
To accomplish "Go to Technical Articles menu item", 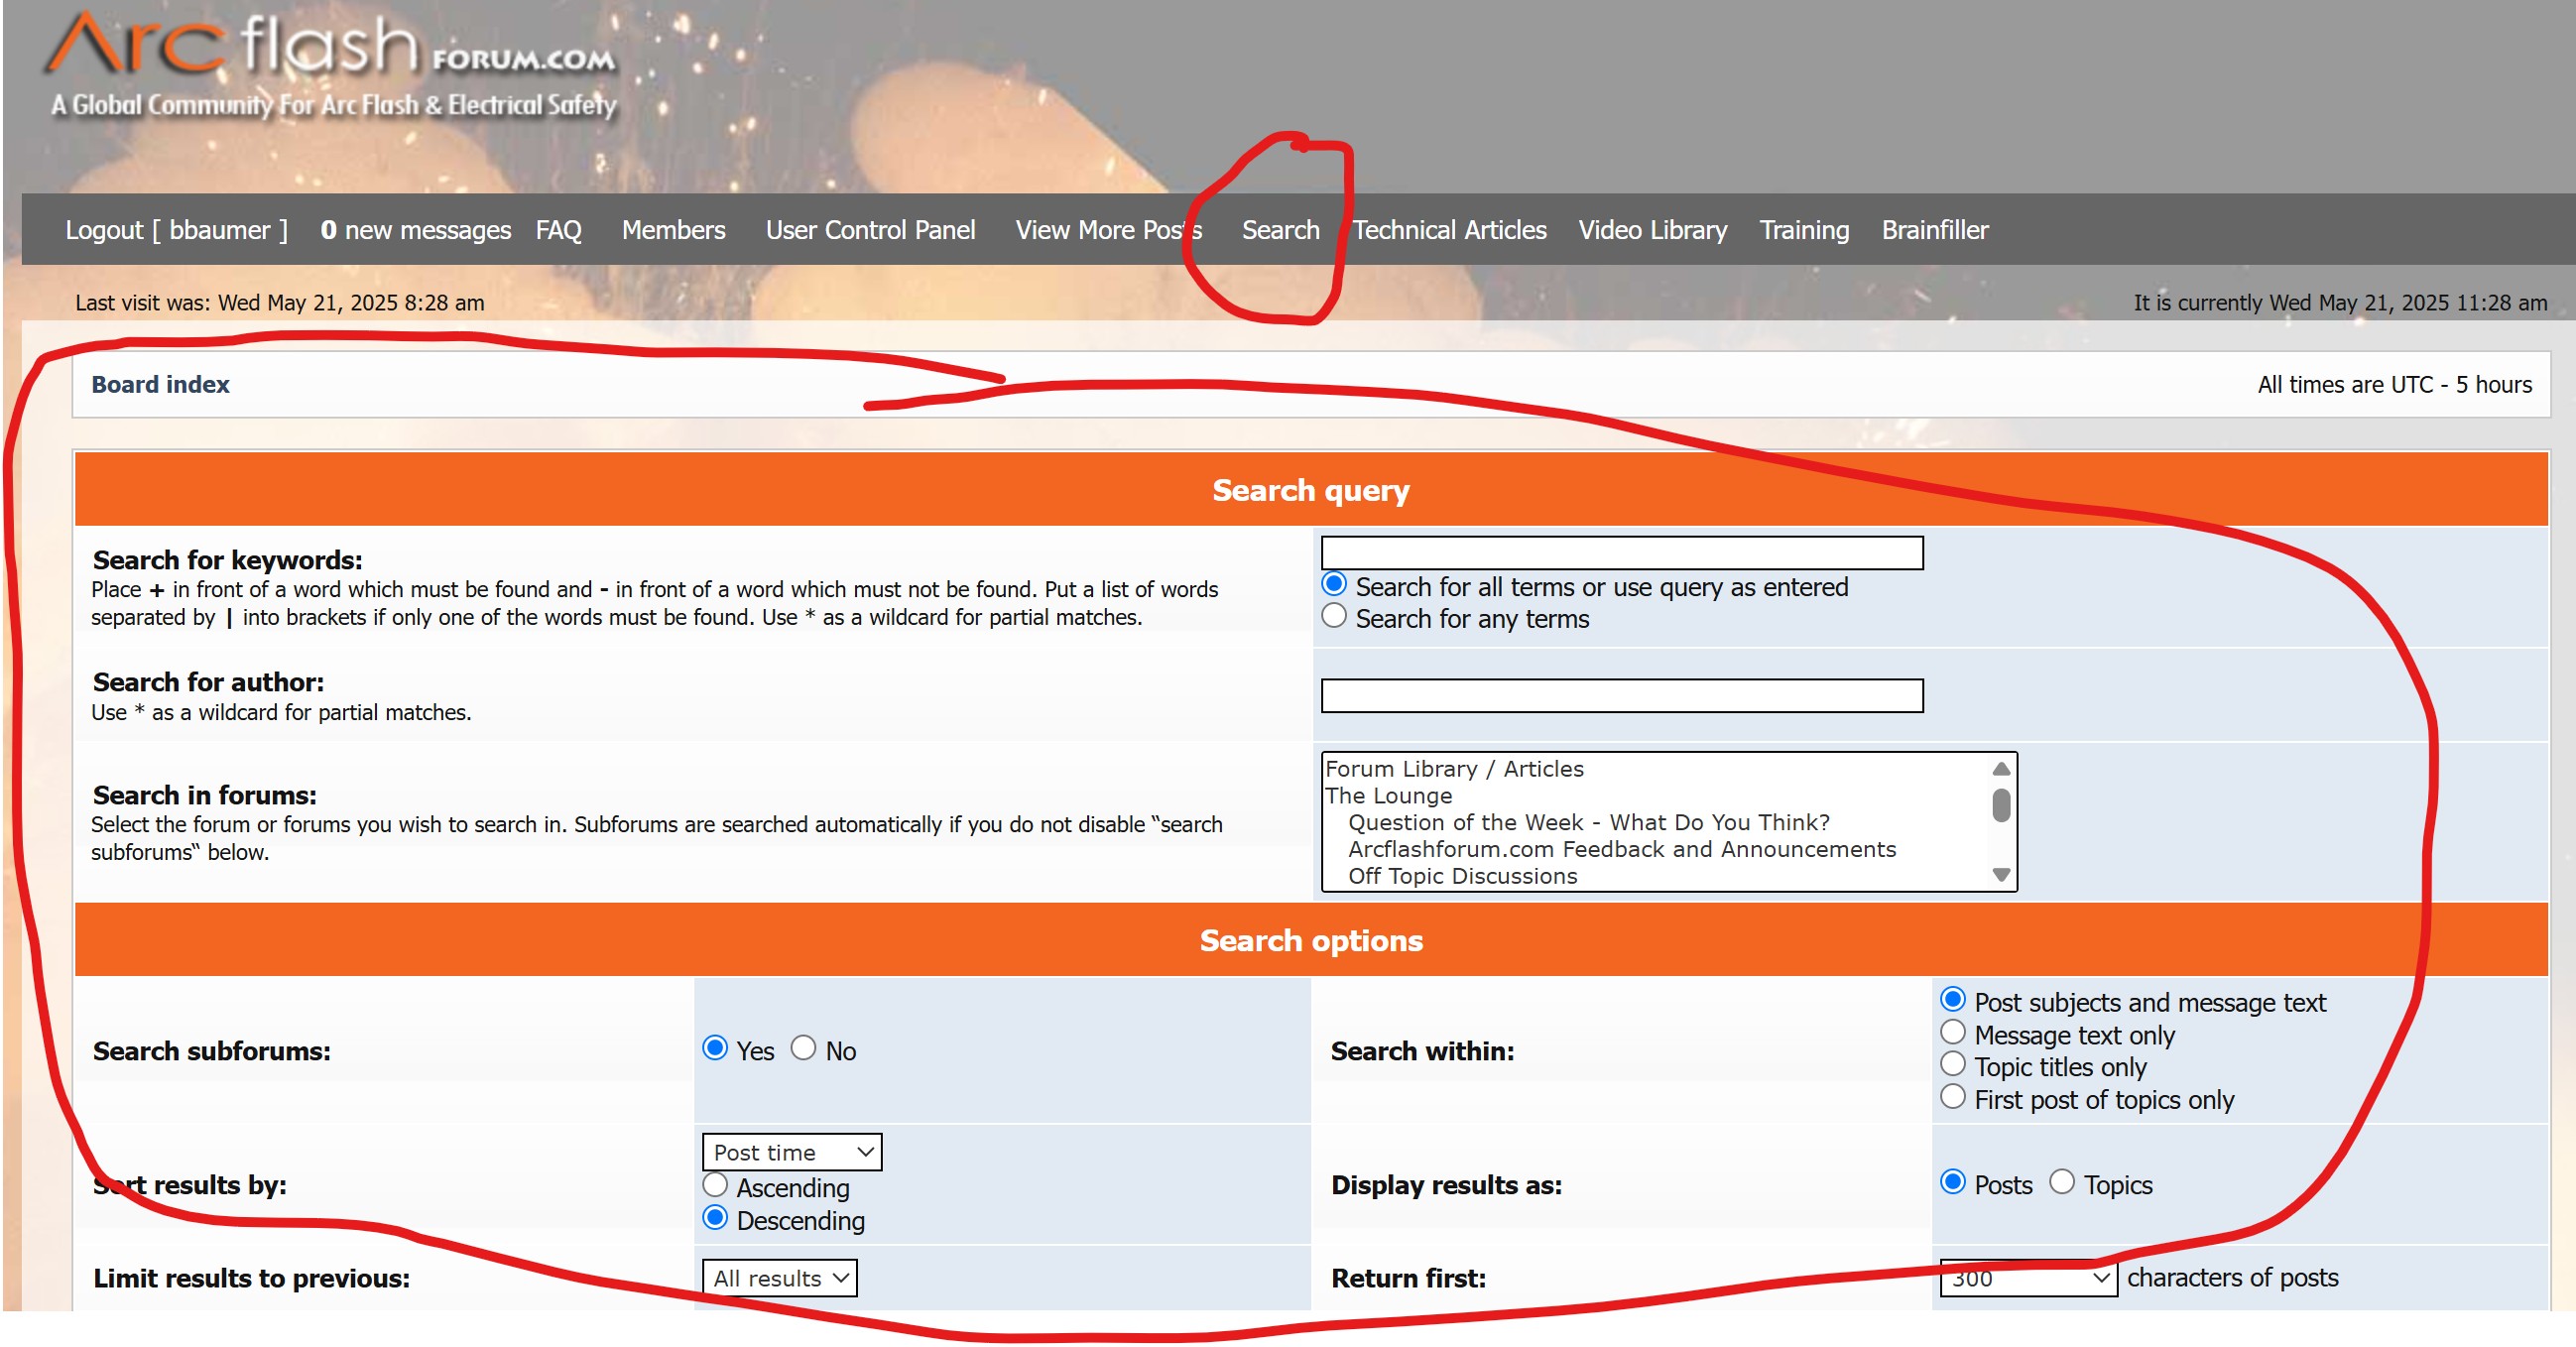I will (1449, 230).
